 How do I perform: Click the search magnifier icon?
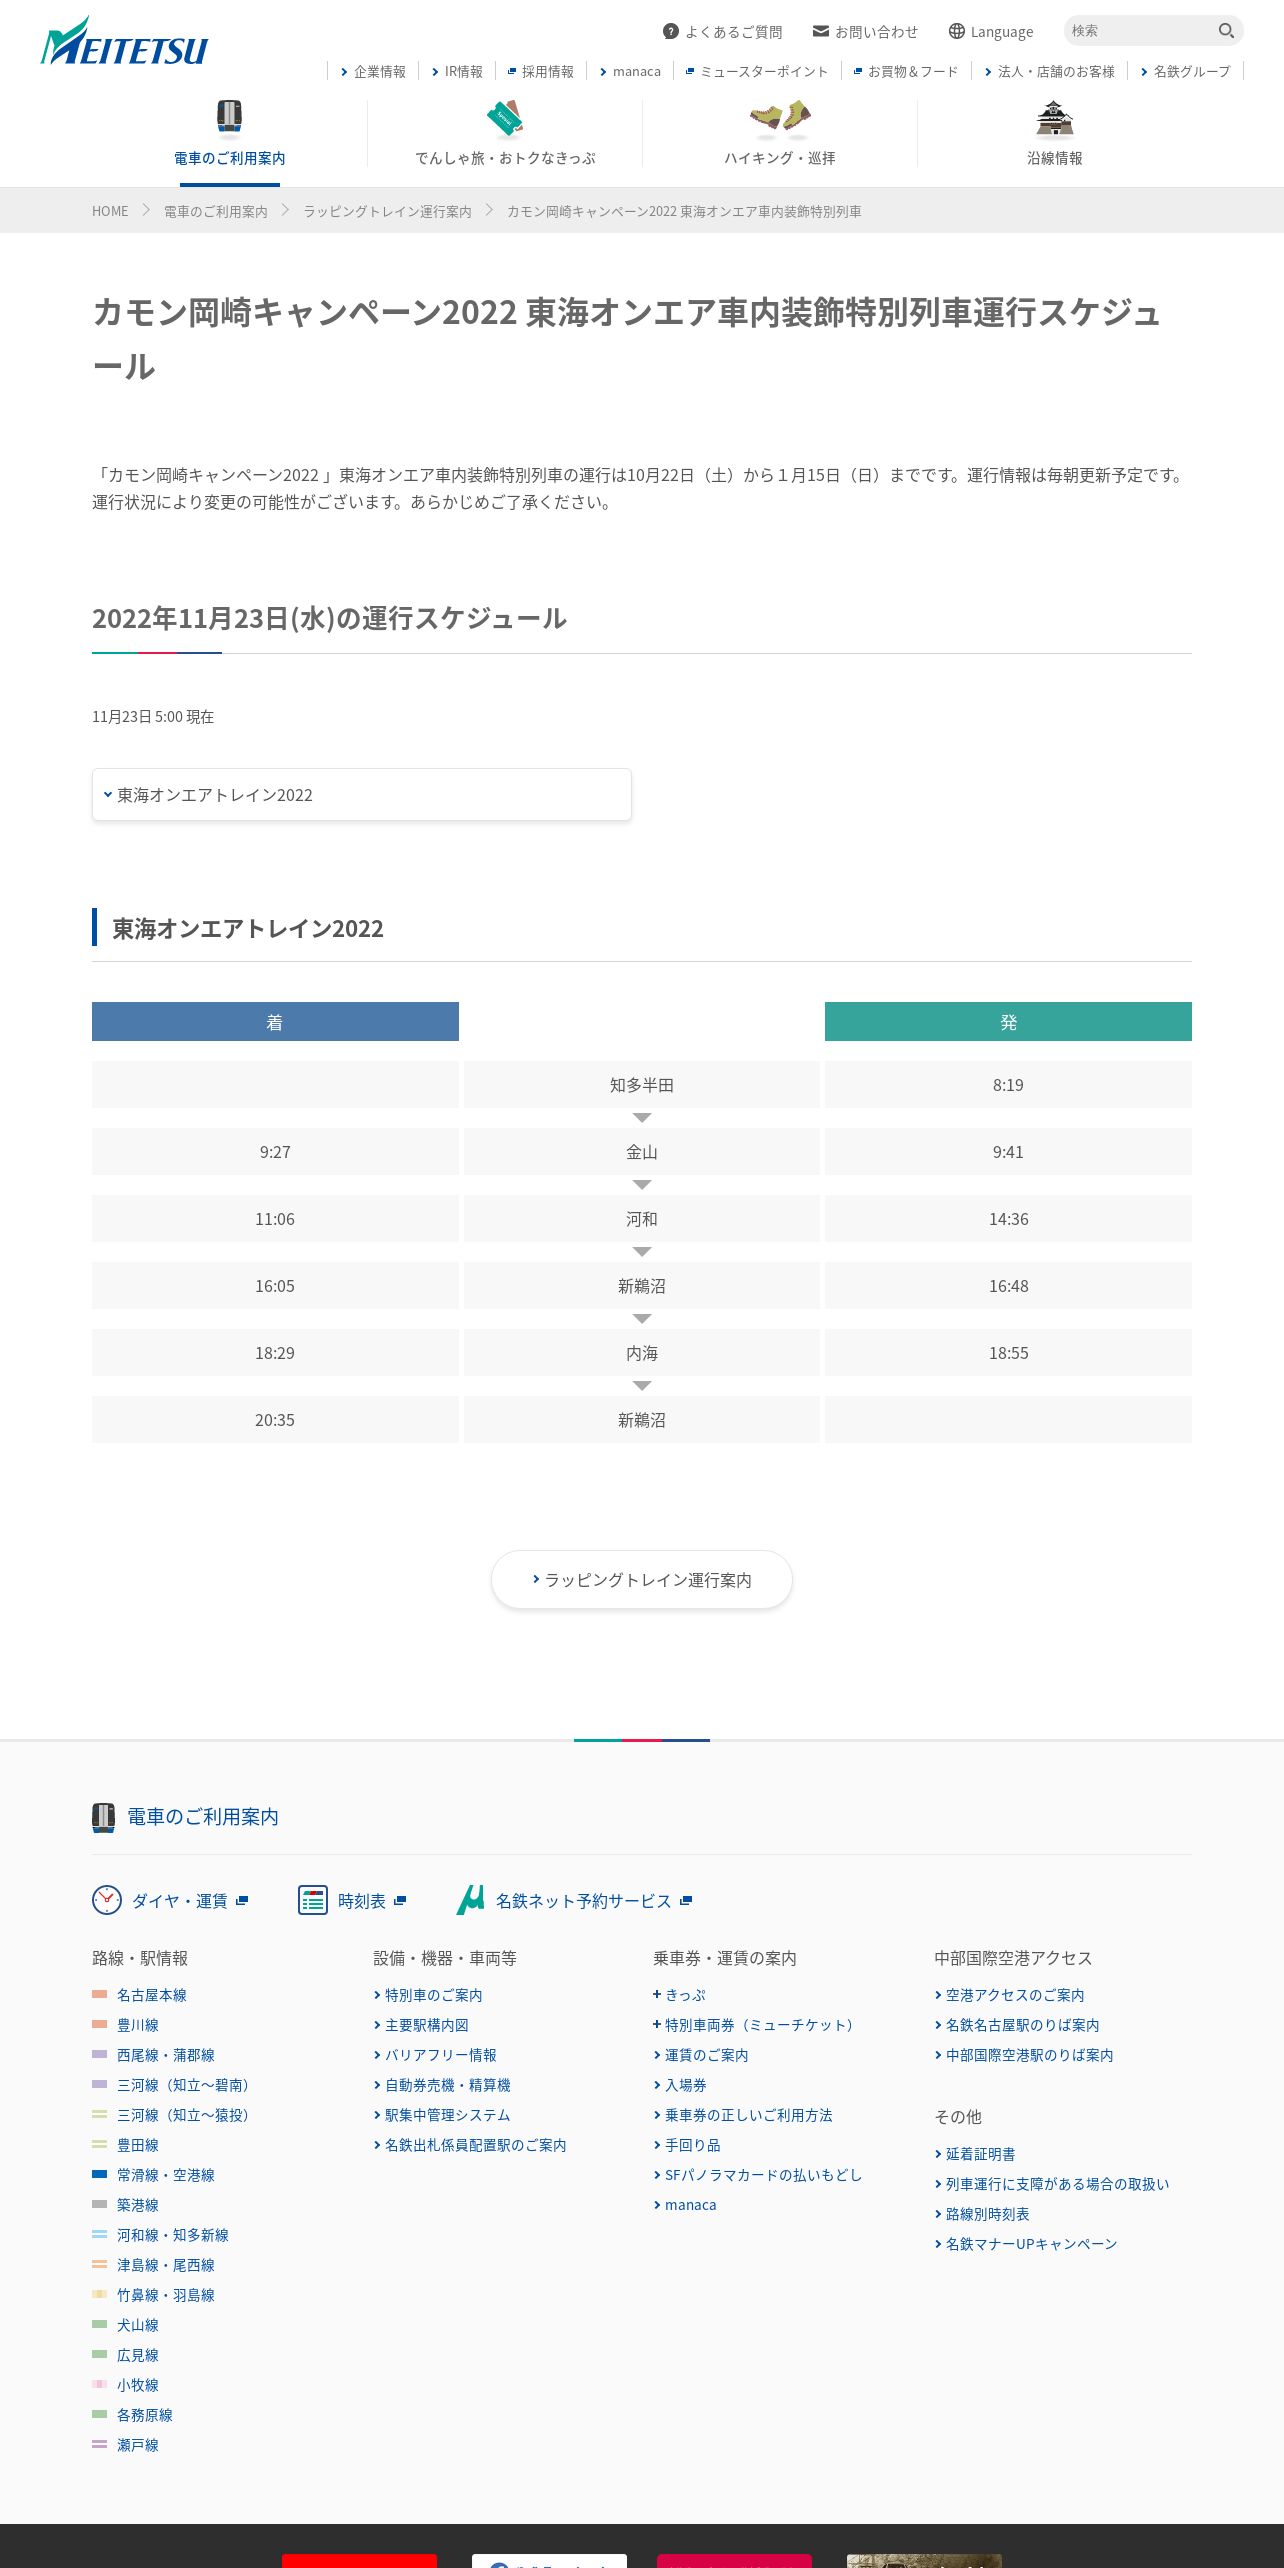[1226, 31]
